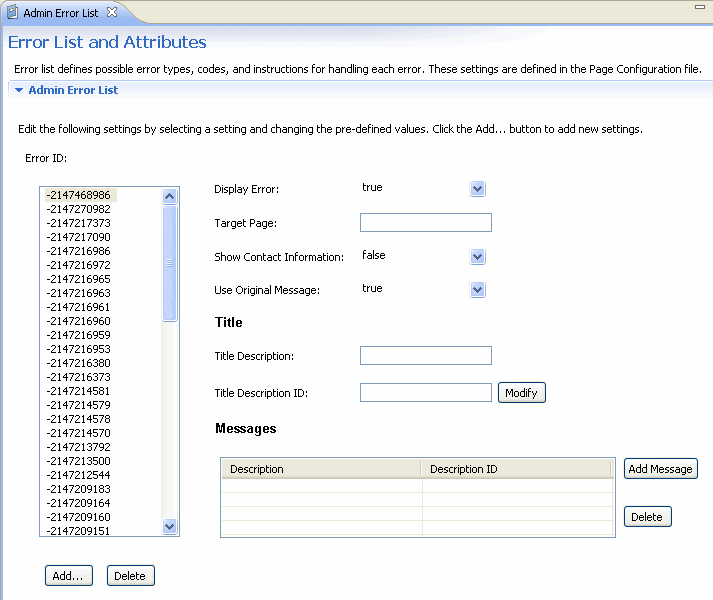This screenshot has height=600, width=713.
Task: Click Delete button beside the Messages table
Action: point(647,517)
